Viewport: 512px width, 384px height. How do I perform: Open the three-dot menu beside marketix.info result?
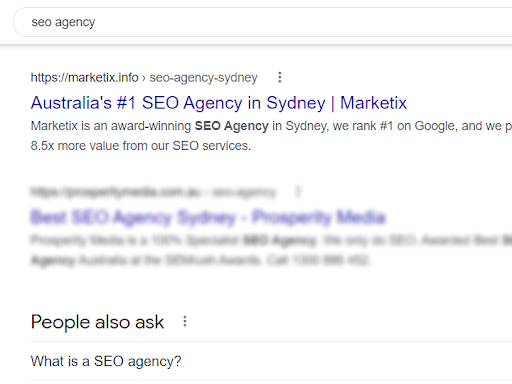pos(280,77)
